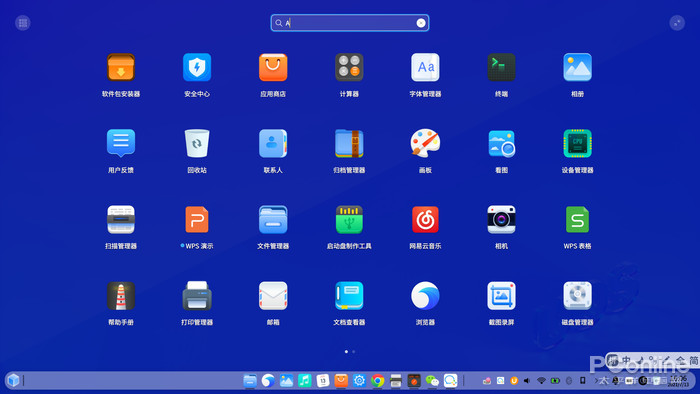
Task: Open 相册 album app in launcher grid
Action: pyautogui.click(x=578, y=67)
